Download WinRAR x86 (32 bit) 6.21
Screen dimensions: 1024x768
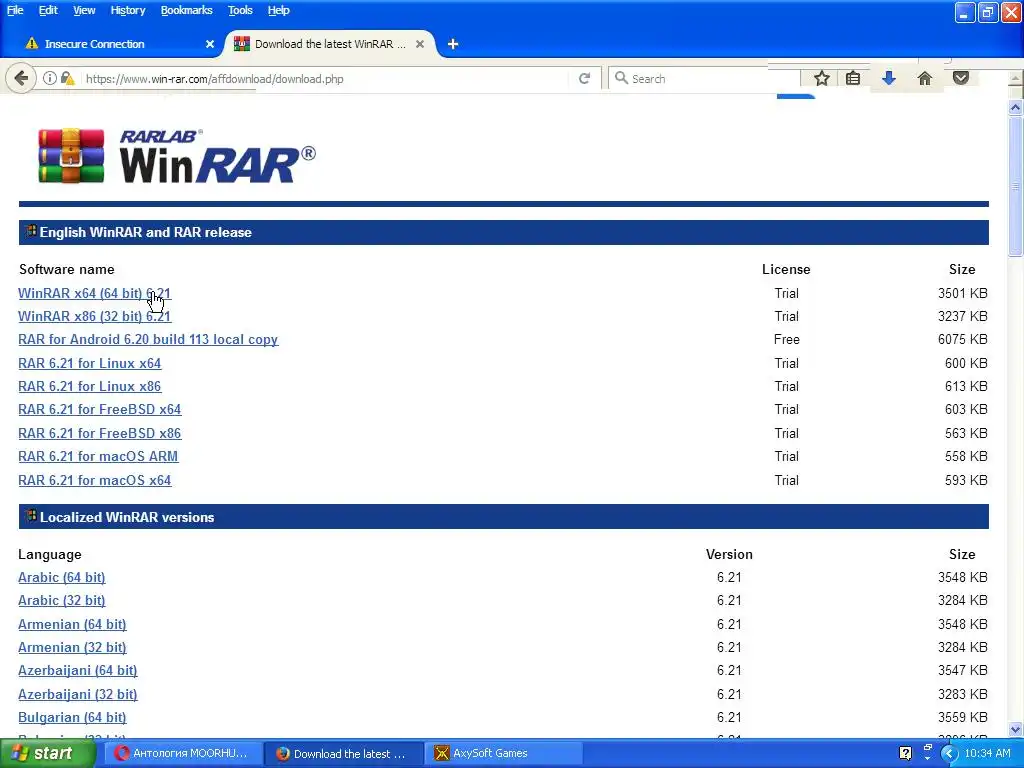point(95,316)
